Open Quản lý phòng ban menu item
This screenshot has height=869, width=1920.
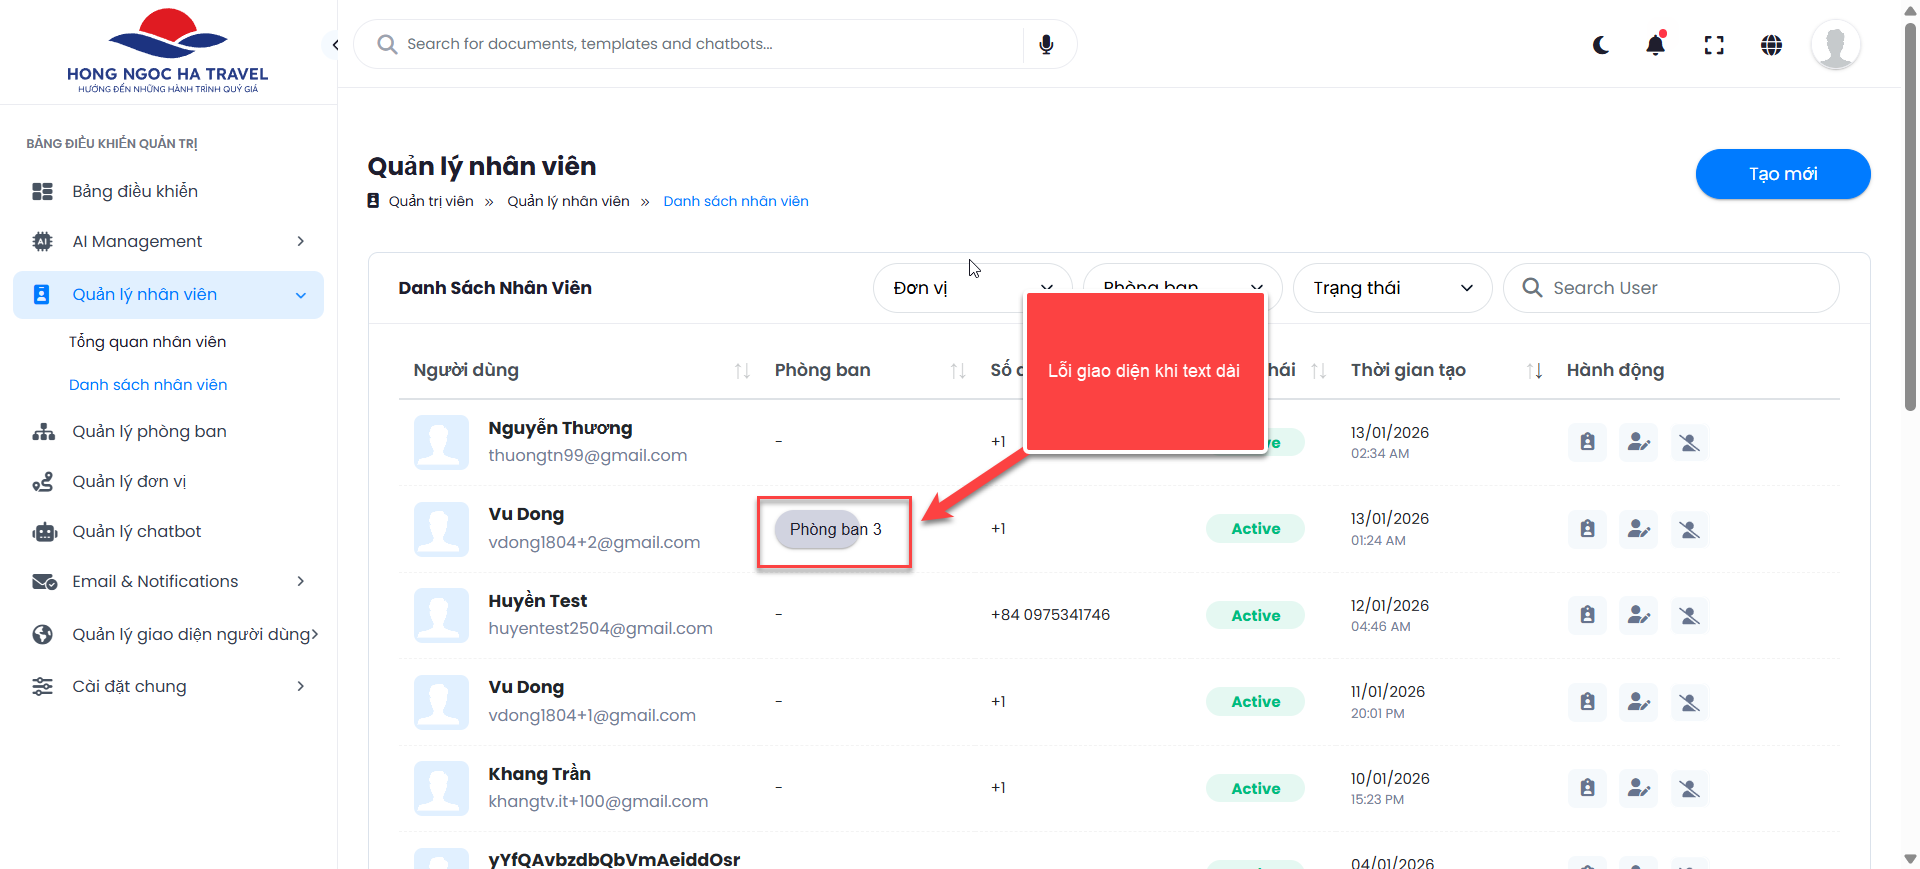pyautogui.click(x=149, y=431)
